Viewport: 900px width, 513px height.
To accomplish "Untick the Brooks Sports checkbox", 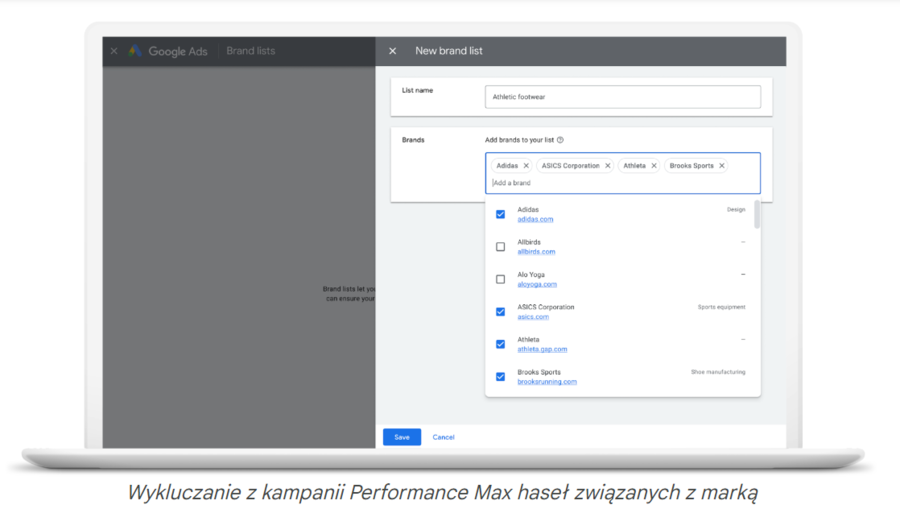I will click(x=501, y=377).
